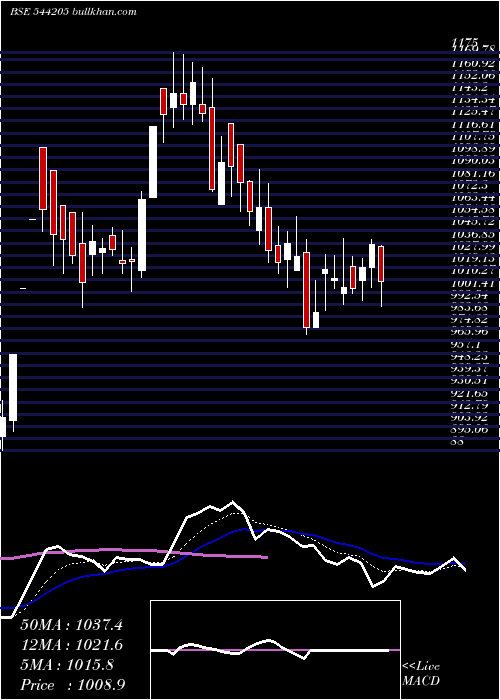The image size is (500, 700).
Task: Click the 1036.85 price axis label
Action: click(473, 234)
